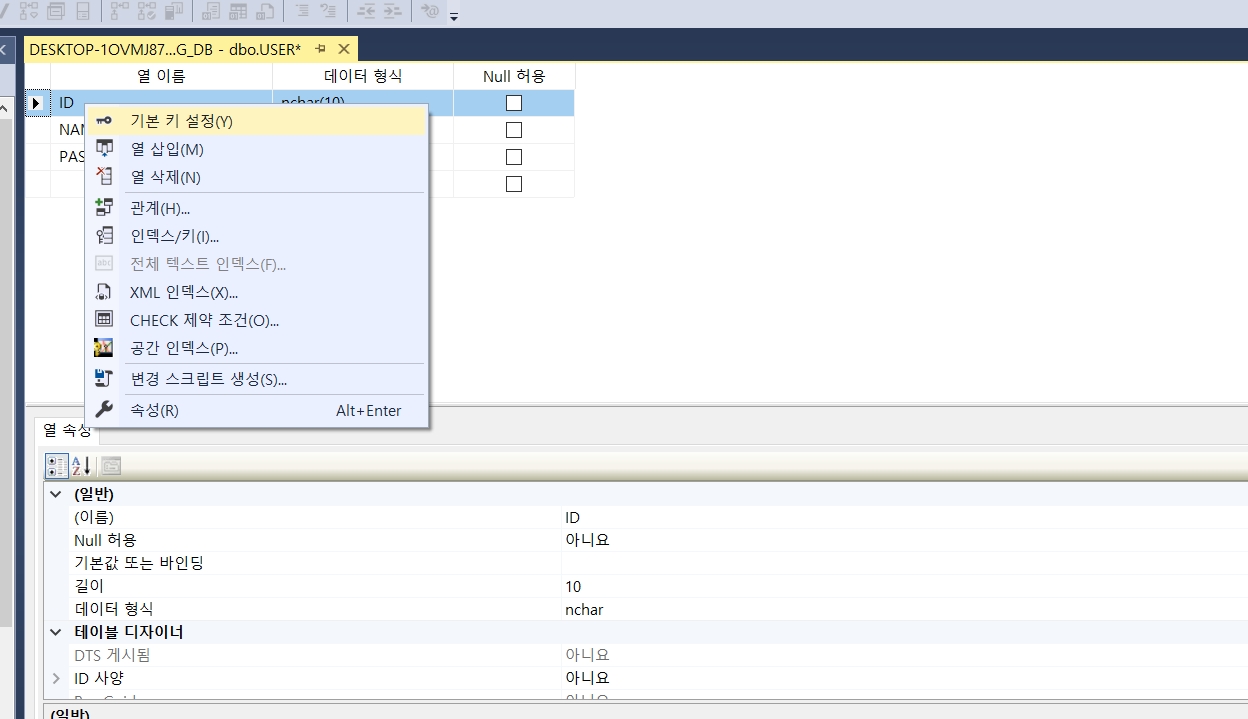The height and width of the screenshot is (719, 1248).
Task: Click the arrow with @ symbol toolbar icon
Action: coord(430,11)
